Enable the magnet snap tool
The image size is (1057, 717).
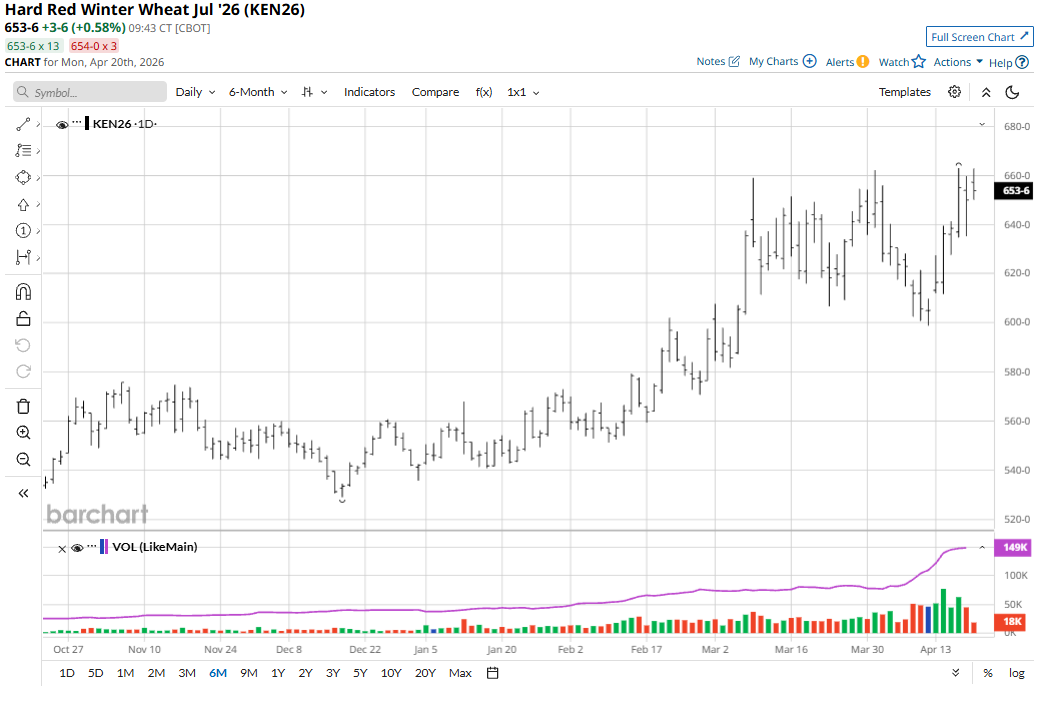pyautogui.click(x=23, y=292)
